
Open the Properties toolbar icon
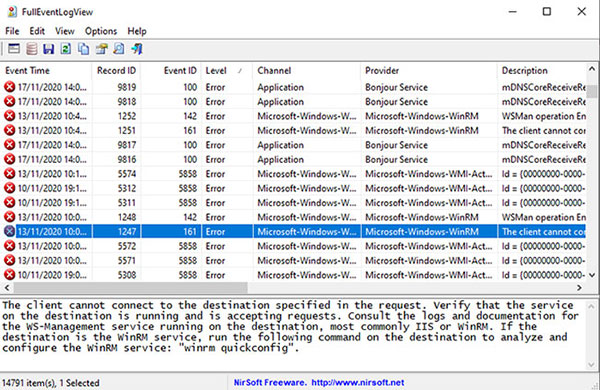click(101, 49)
